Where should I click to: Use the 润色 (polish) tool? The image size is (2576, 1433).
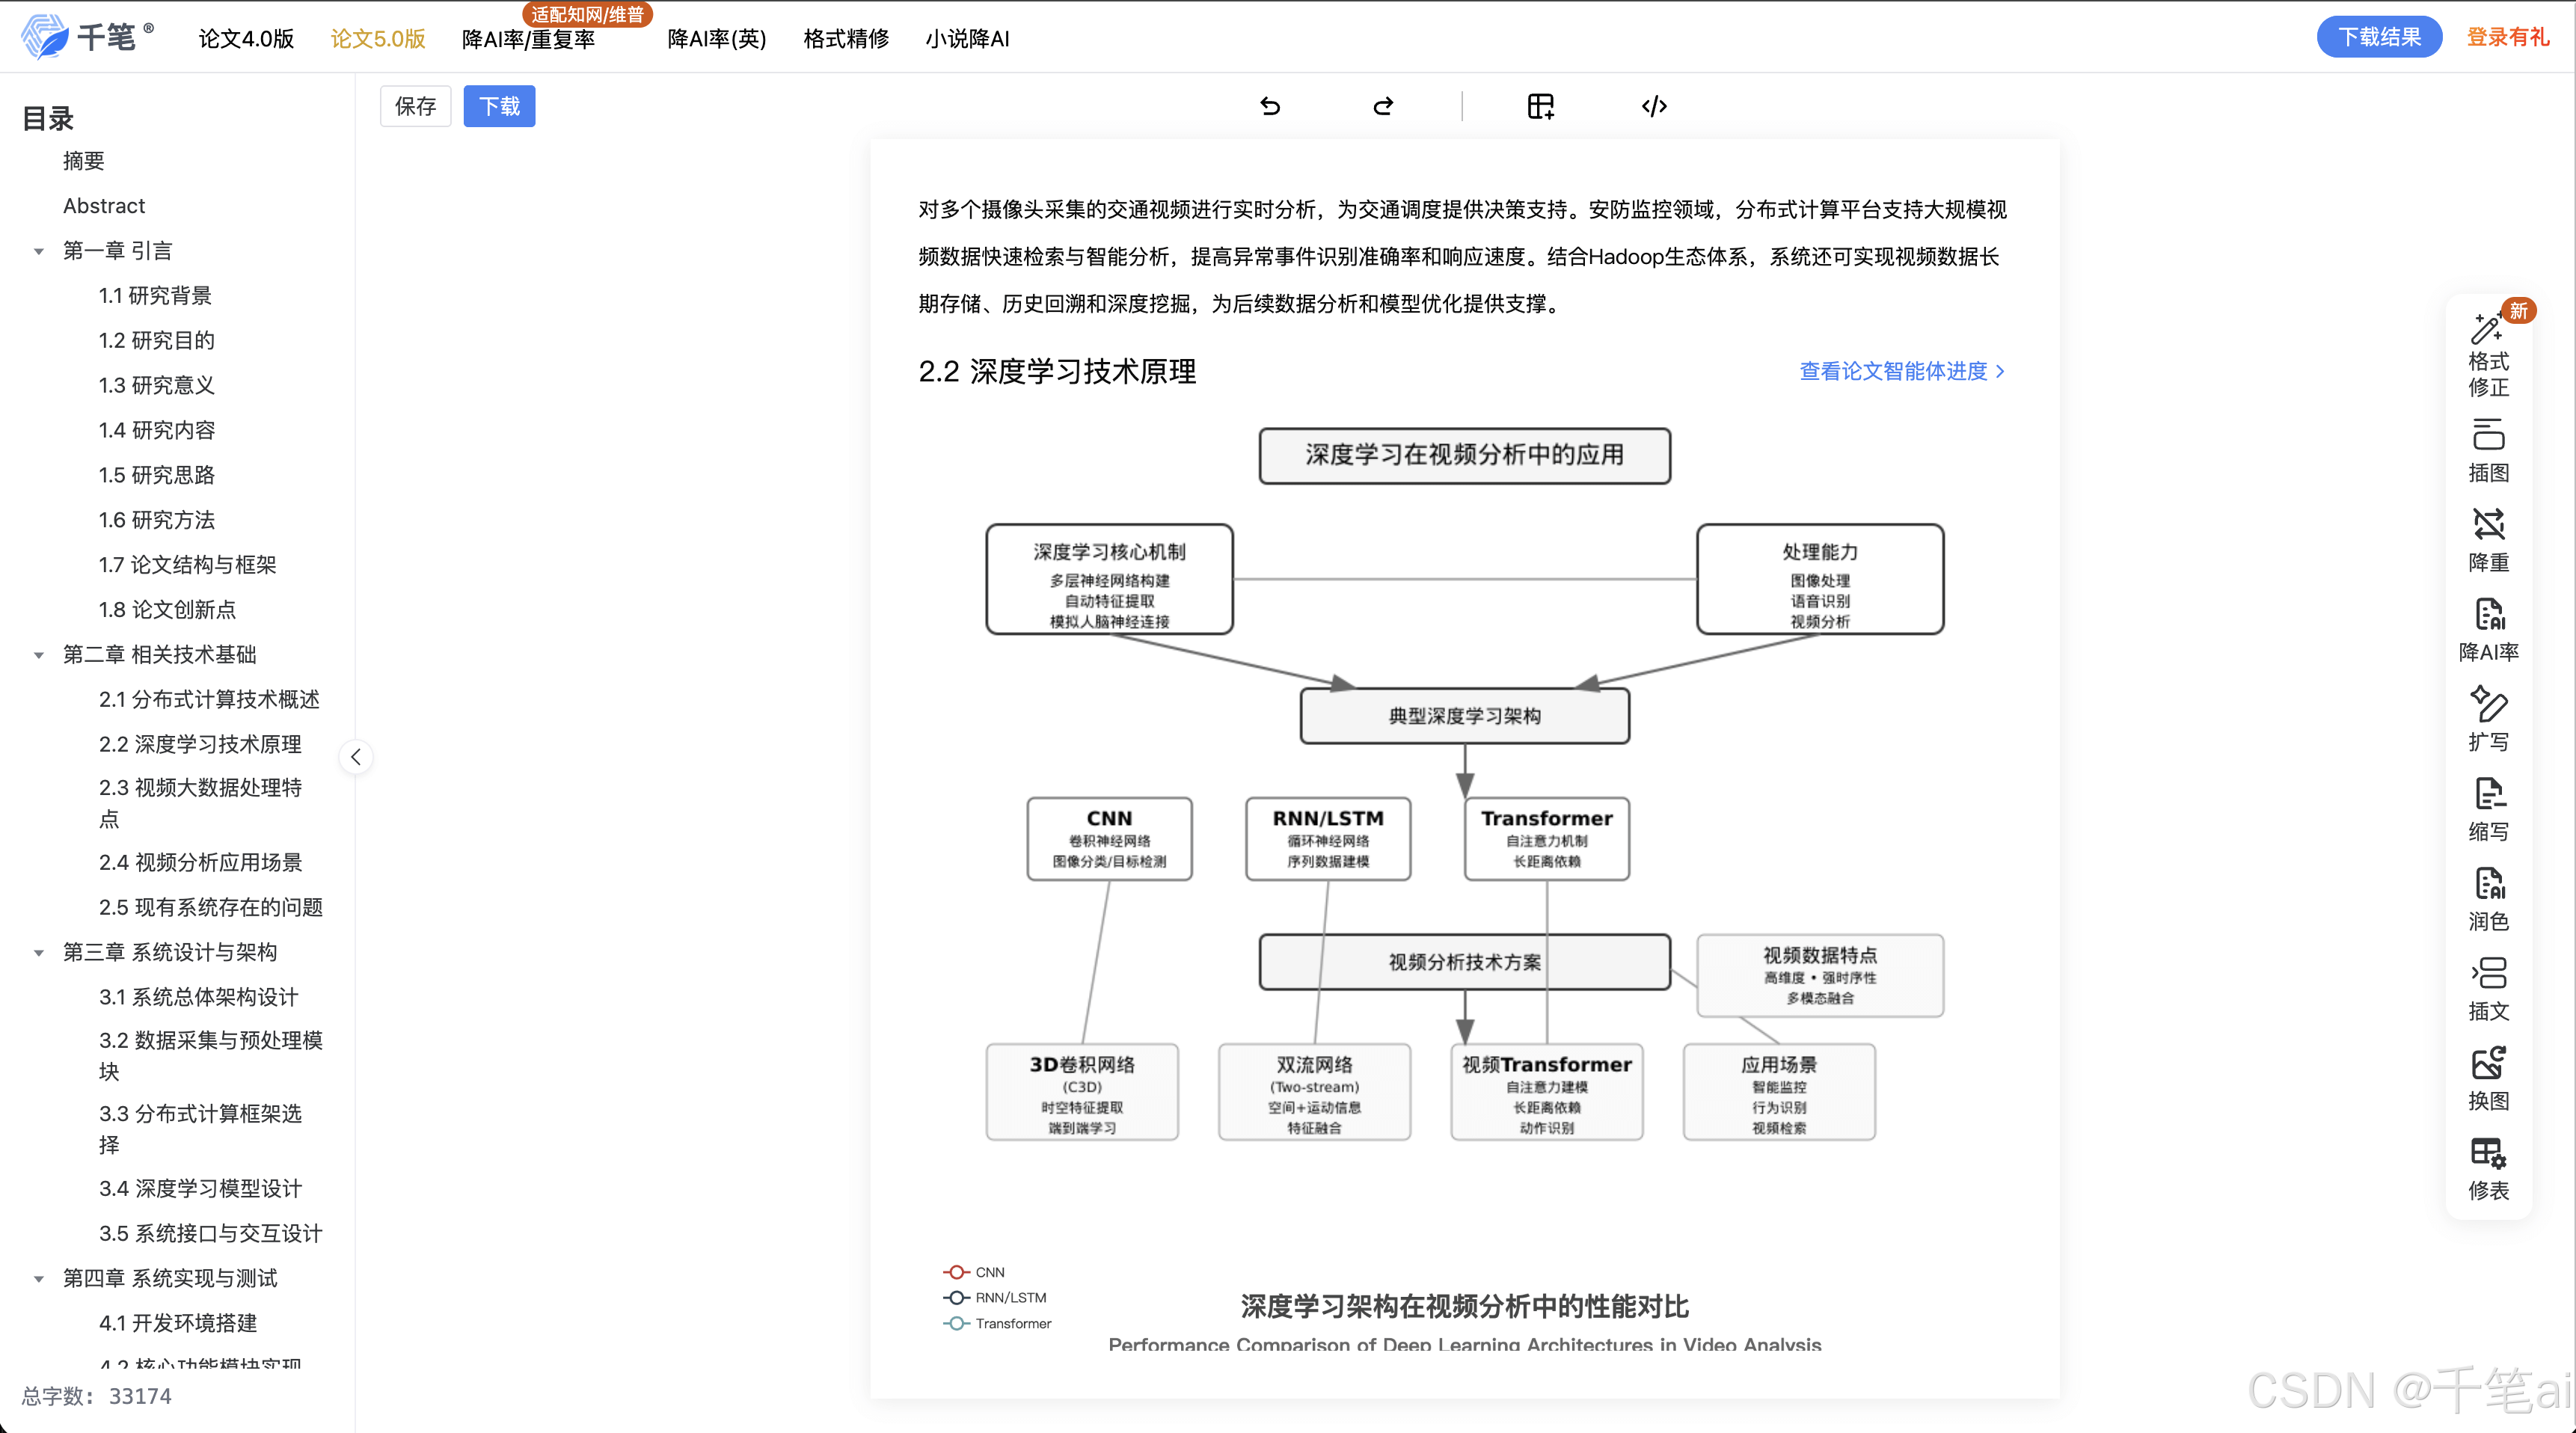[2489, 898]
